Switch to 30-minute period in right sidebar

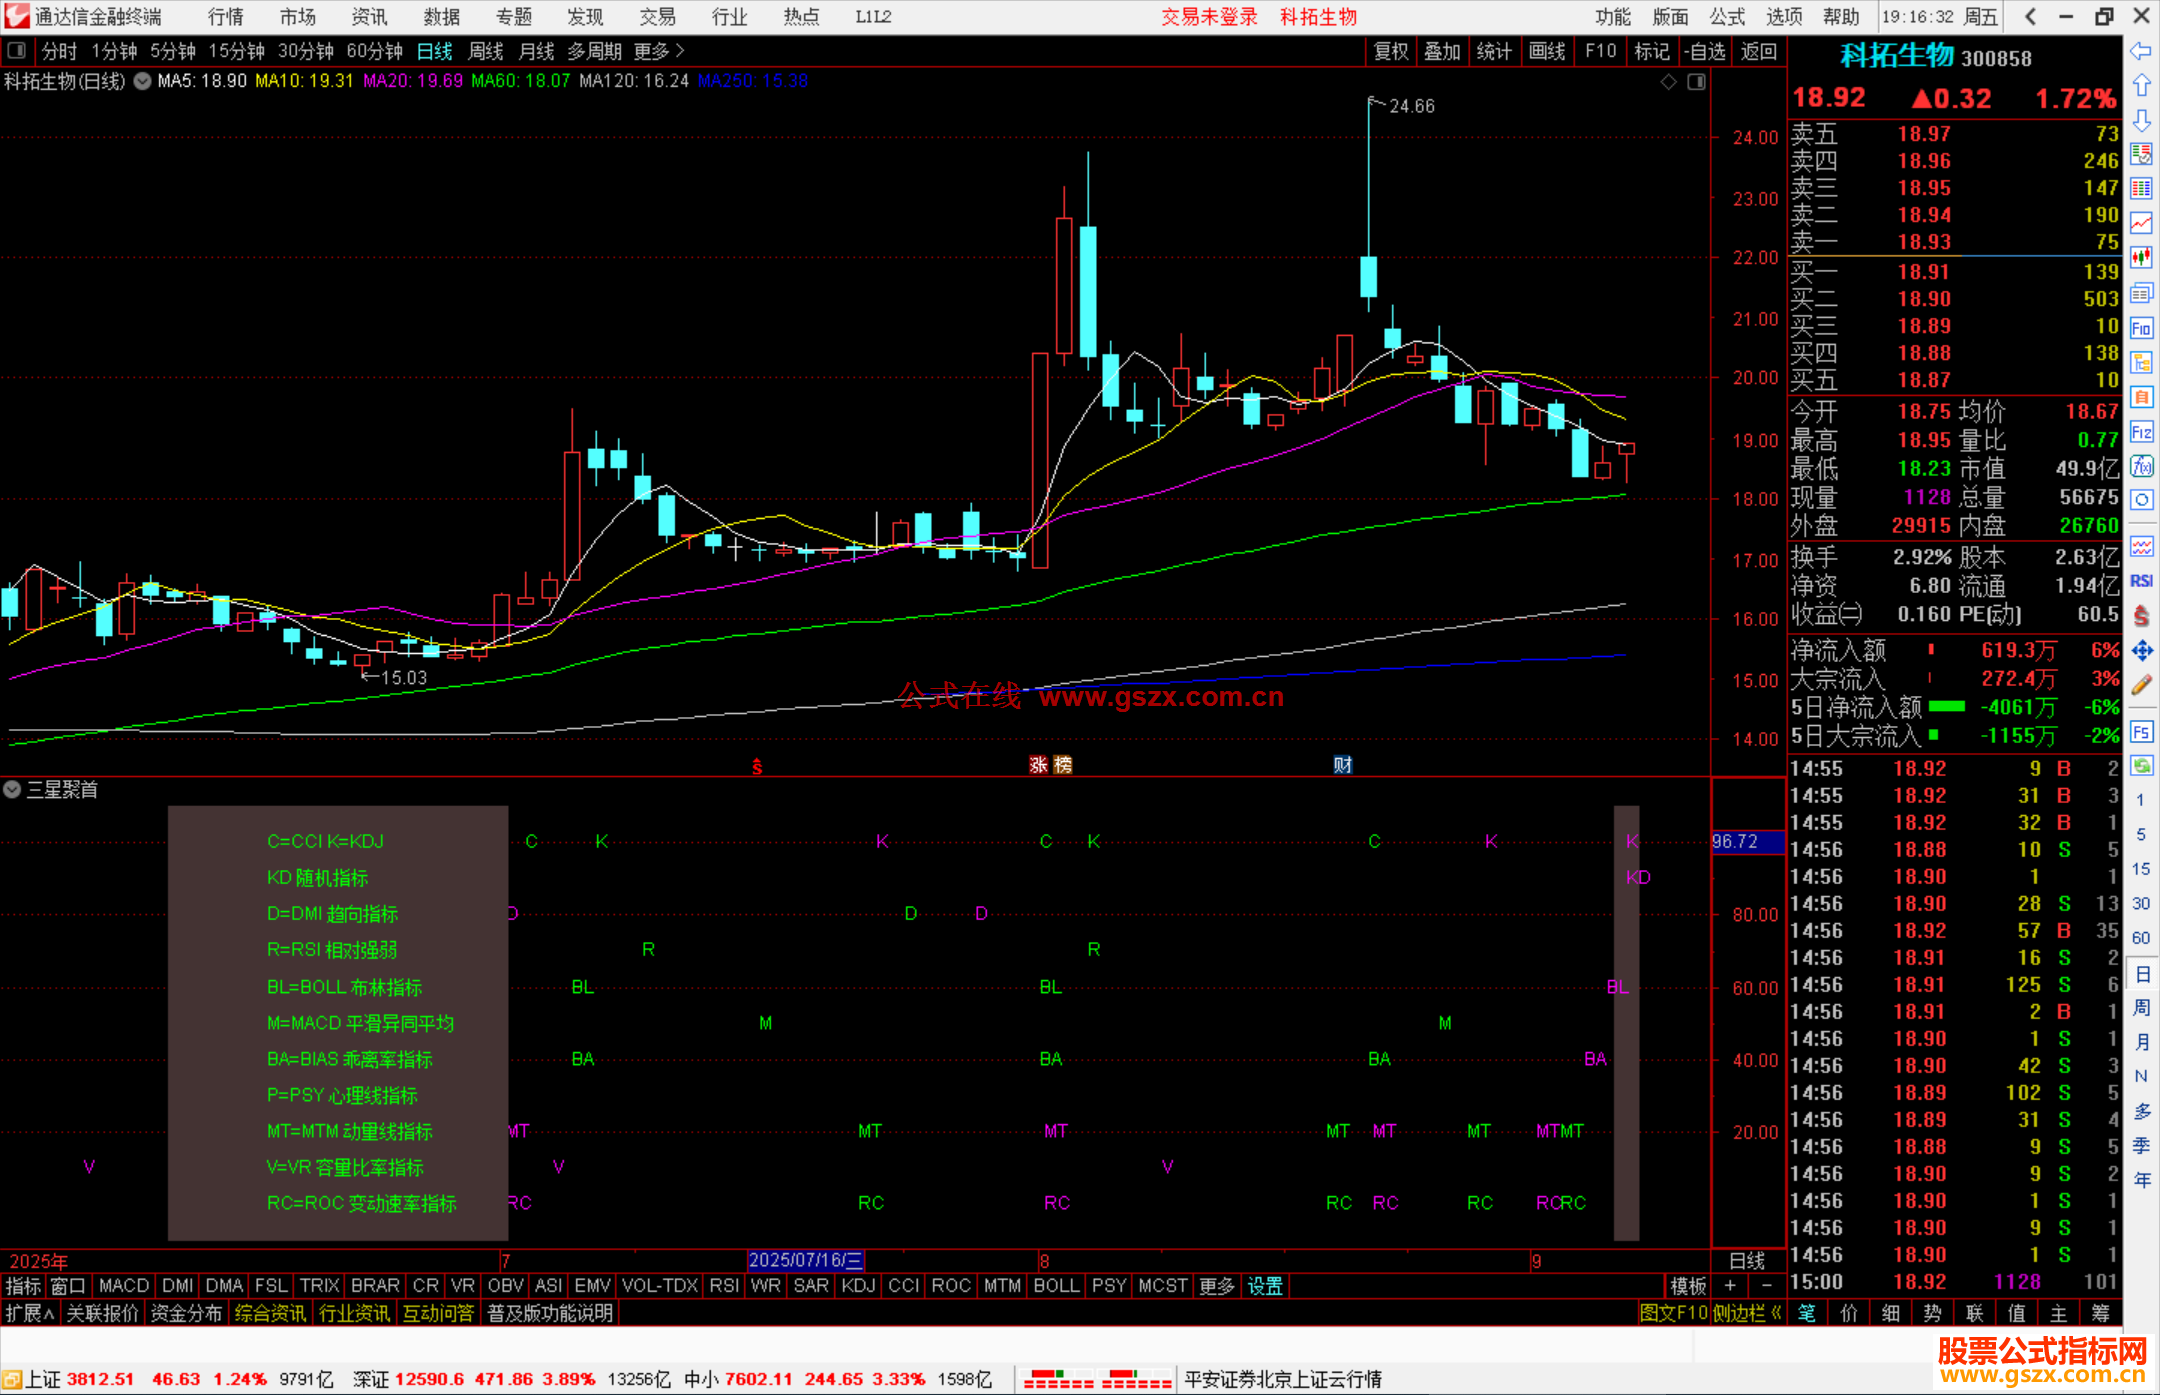point(2140,903)
